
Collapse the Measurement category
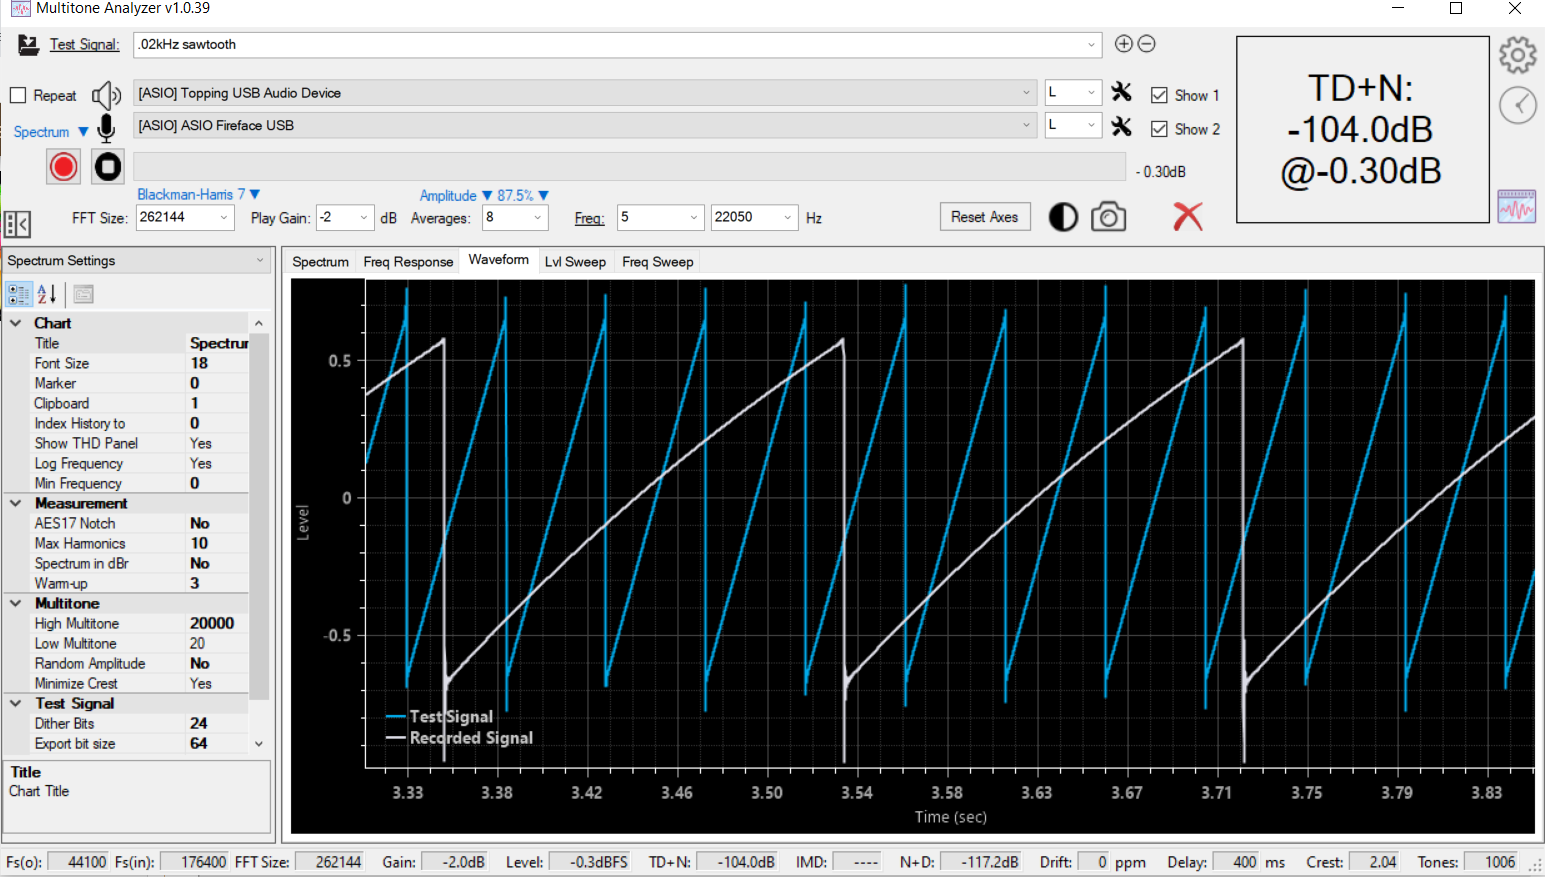tap(16, 503)
